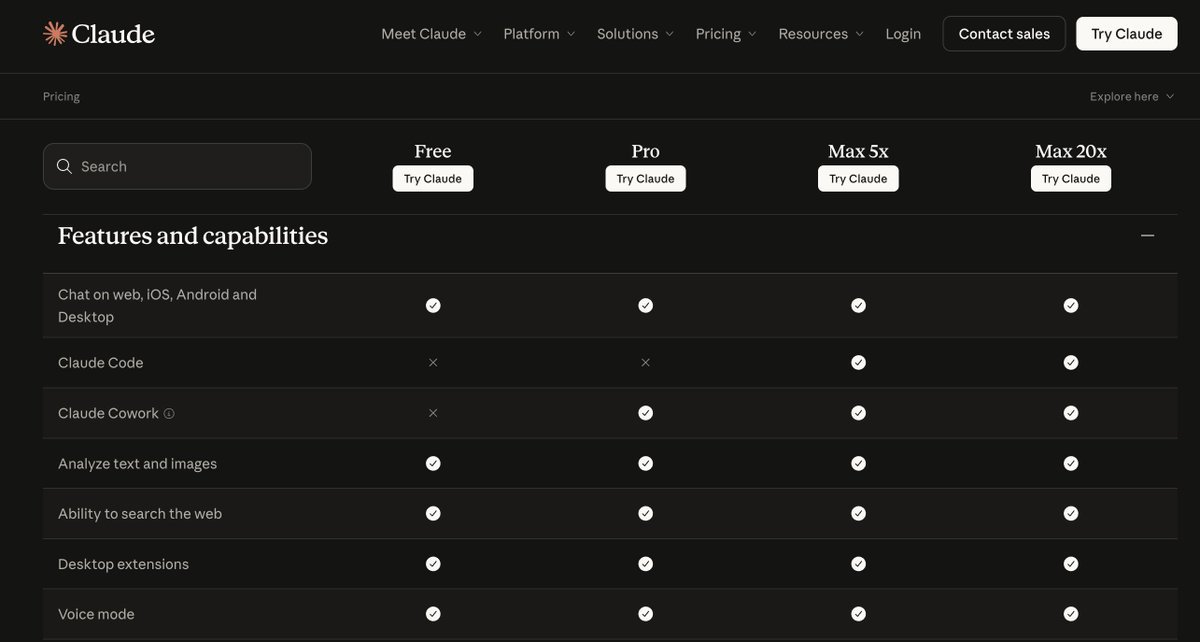
Task: Click the Pro checkmark for Ability to search the web
Action: (x=646, y=513)
